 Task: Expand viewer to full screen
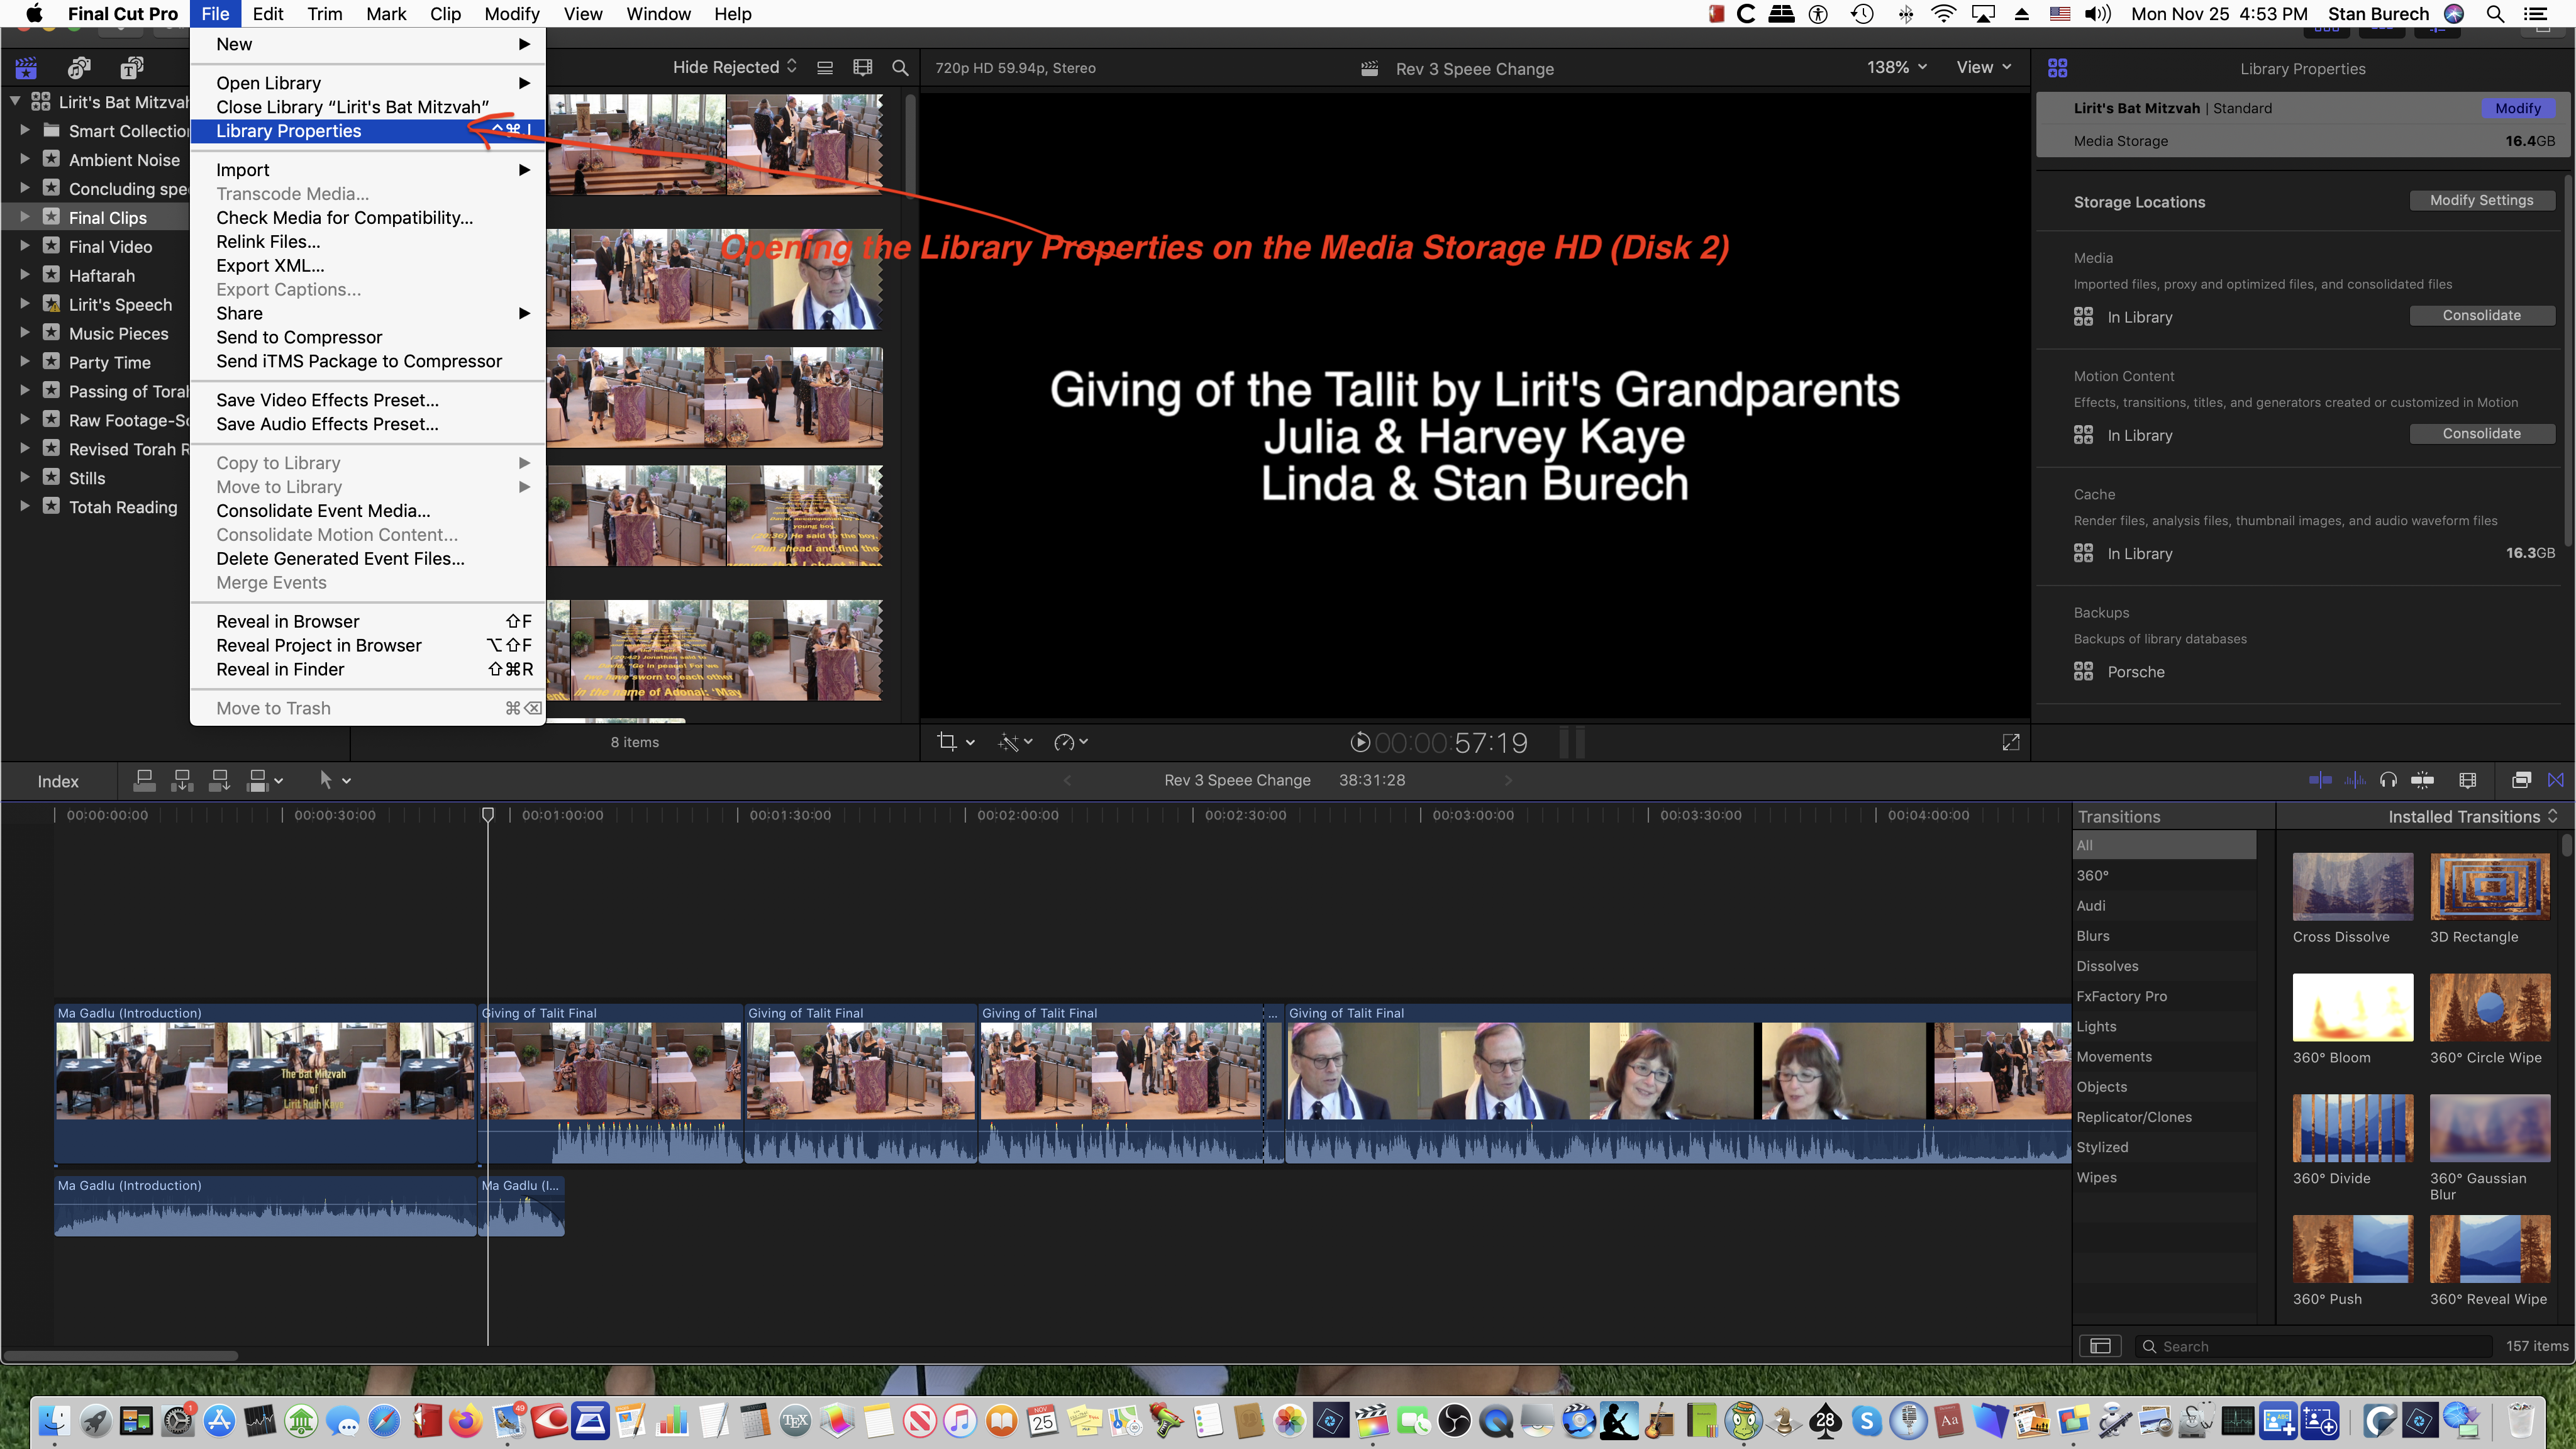[2011, 742]
